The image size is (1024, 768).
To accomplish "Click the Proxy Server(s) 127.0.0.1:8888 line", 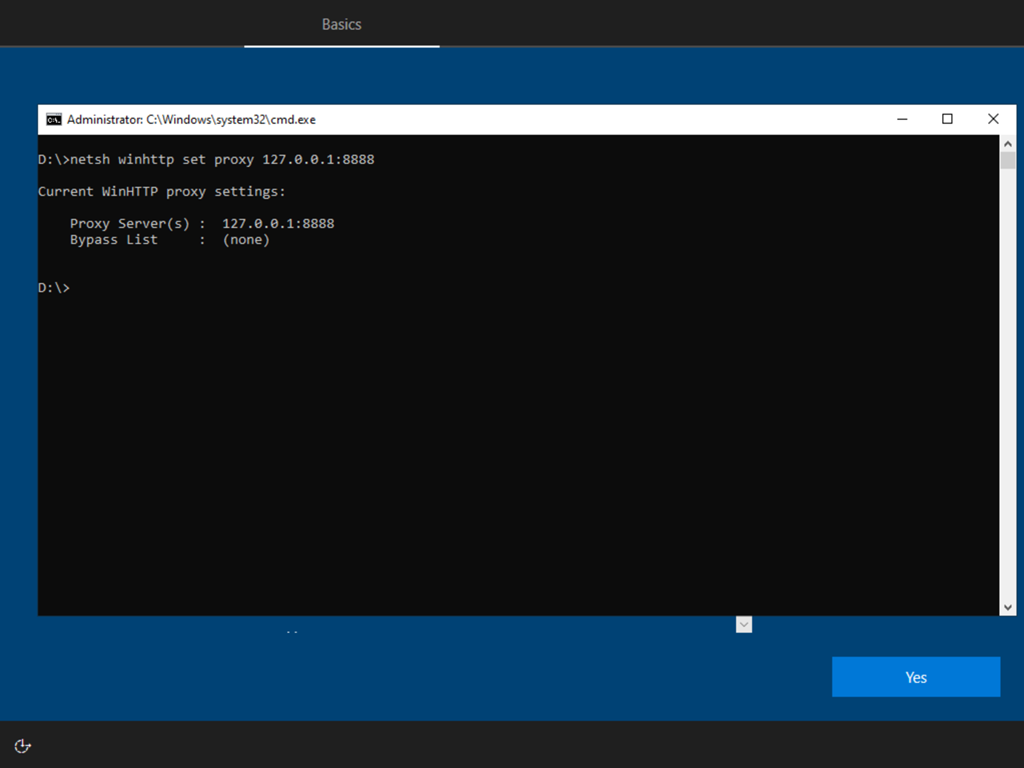I will (x=202, y=224).
